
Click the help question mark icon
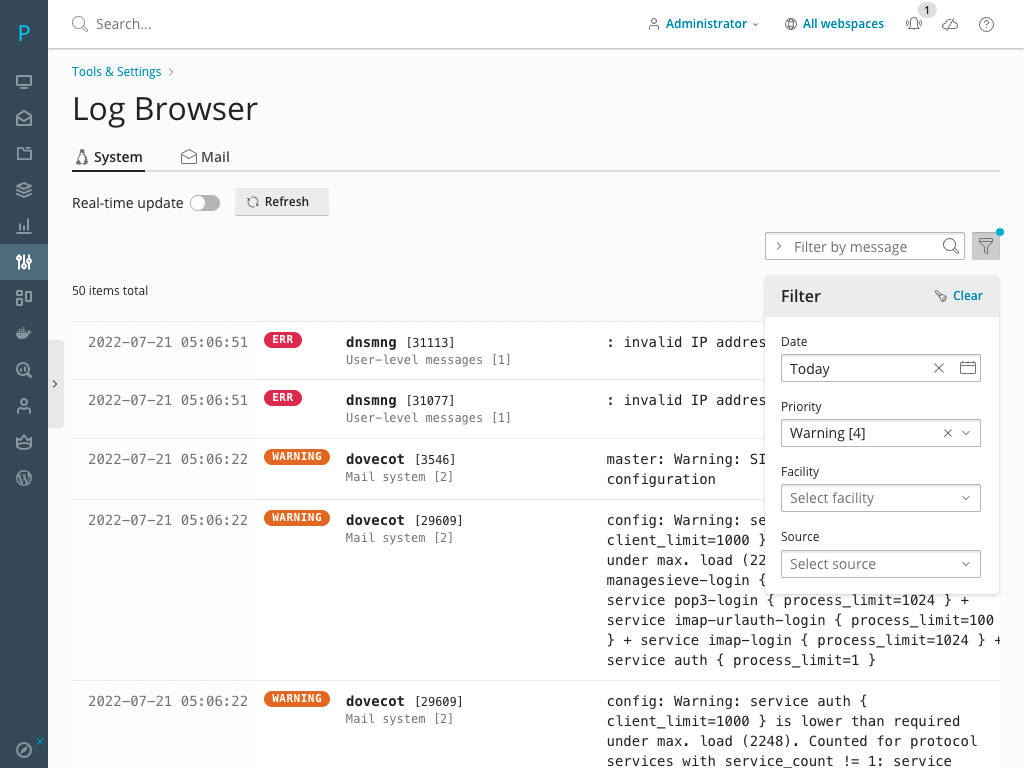(x=986, y=24)
